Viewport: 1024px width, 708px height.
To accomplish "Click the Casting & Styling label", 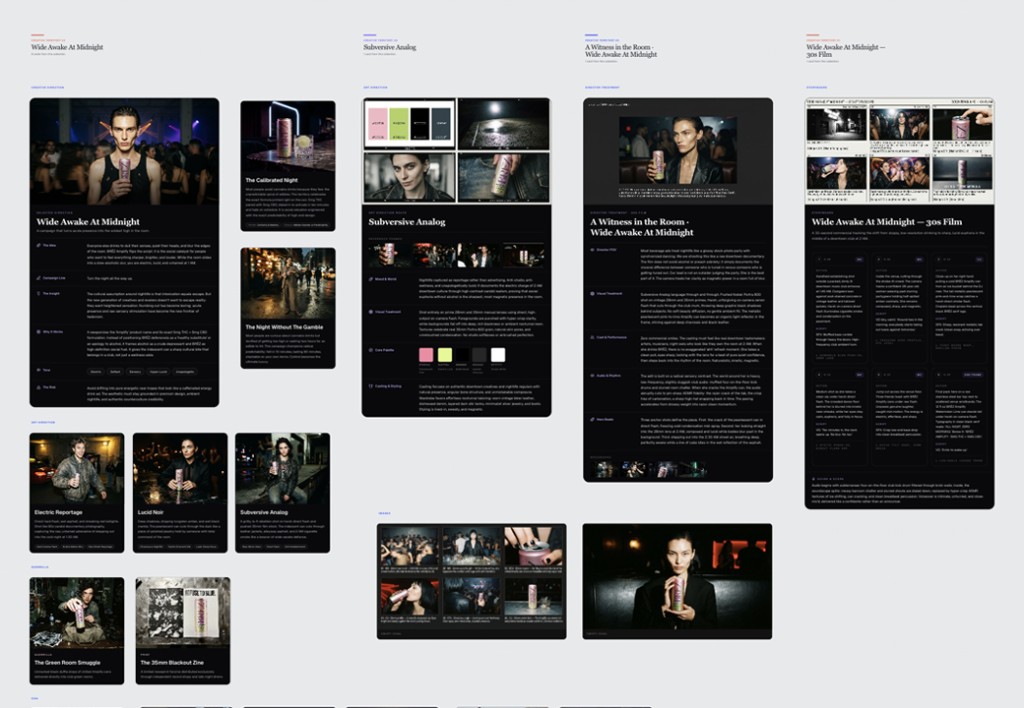I will [x=389, y=386].
